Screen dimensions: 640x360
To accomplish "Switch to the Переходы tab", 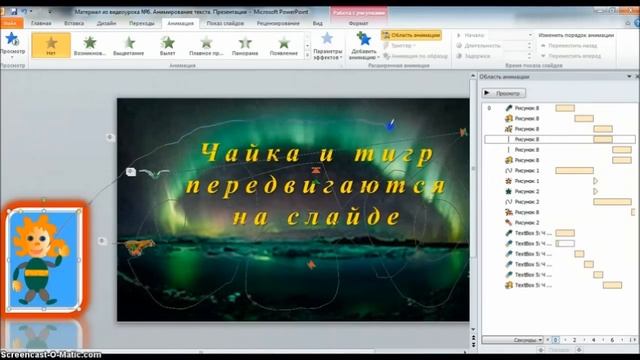I will pos(142,23).
